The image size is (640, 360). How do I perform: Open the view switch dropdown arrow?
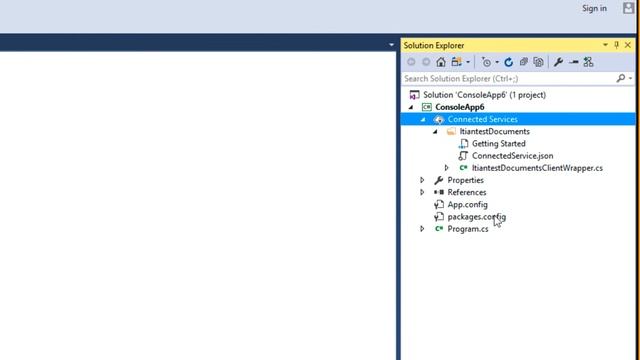point(468,62)
